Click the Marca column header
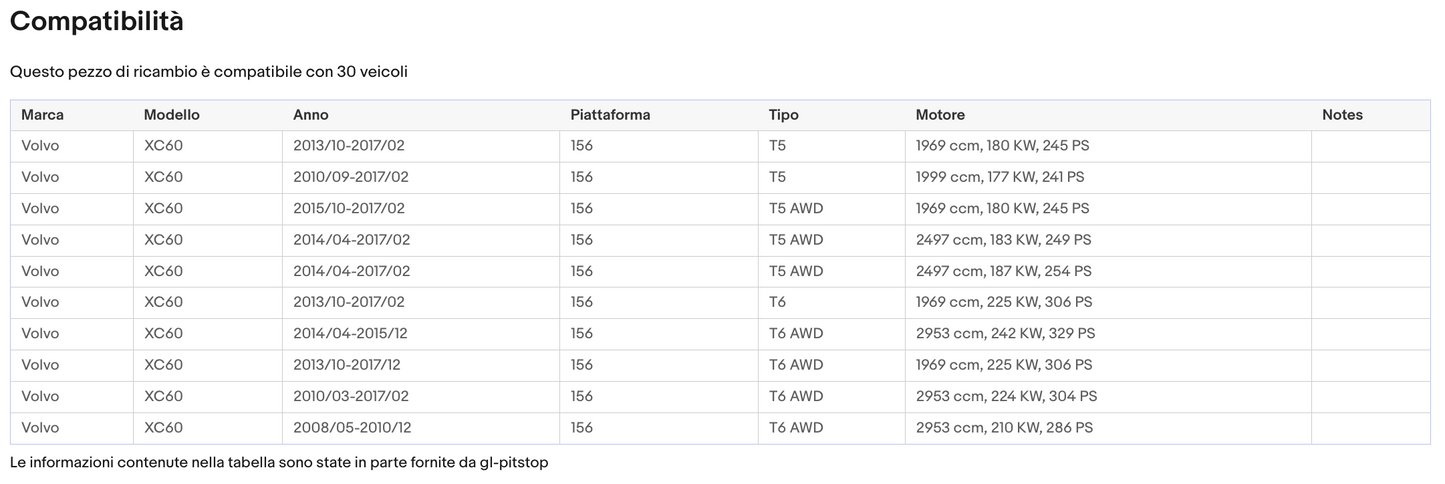 point(42,115)
